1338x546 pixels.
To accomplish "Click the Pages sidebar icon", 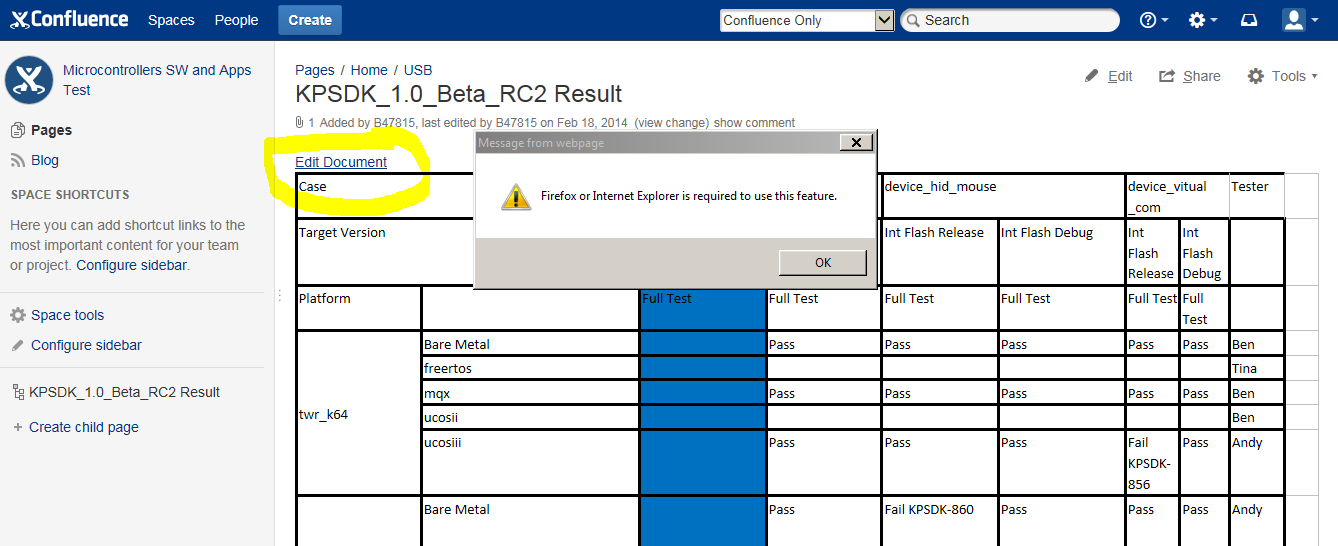I will click(x=18, y=130).
